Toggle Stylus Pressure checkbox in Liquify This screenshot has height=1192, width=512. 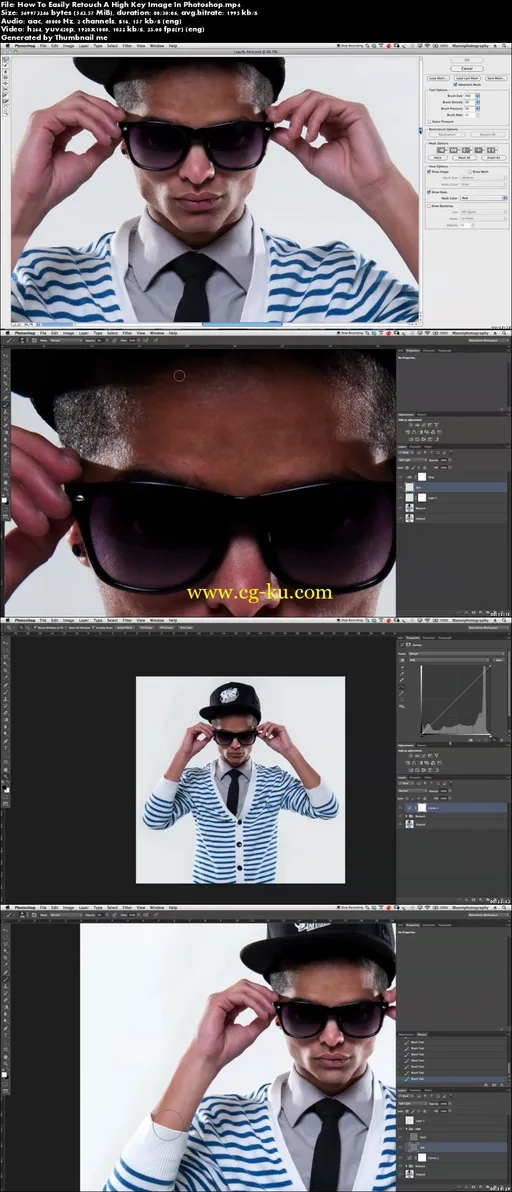429,122
